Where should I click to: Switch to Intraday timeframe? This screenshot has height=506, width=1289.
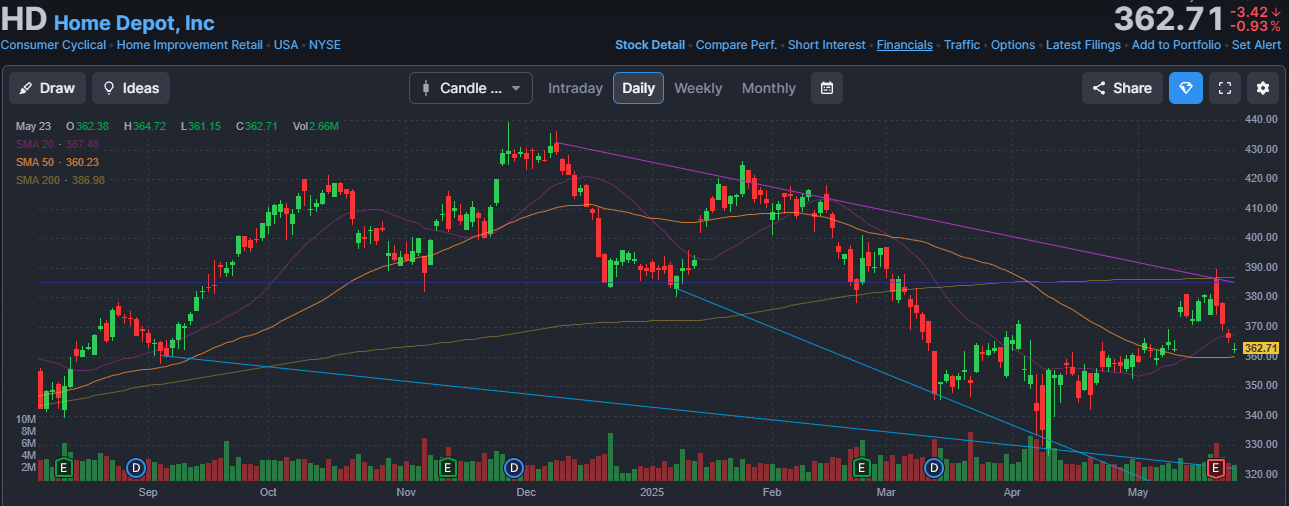[575, 88]
